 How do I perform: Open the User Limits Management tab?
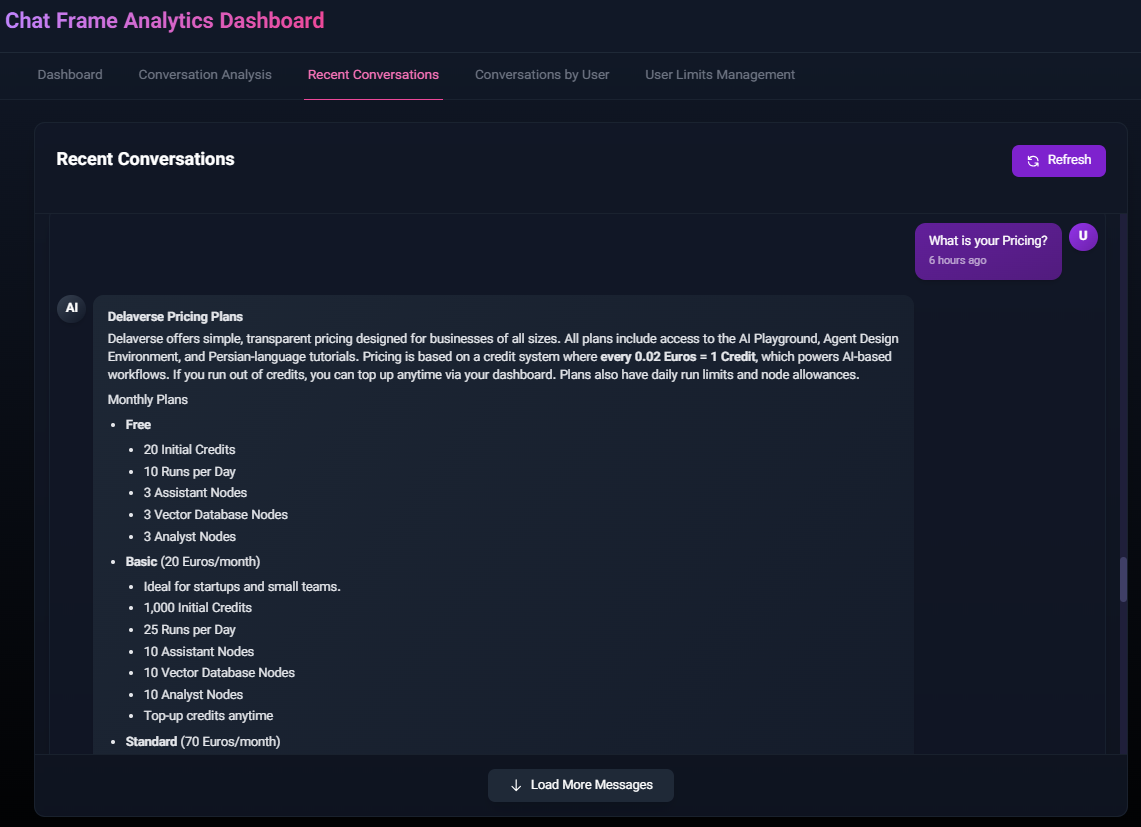click(x=720, y=75)
